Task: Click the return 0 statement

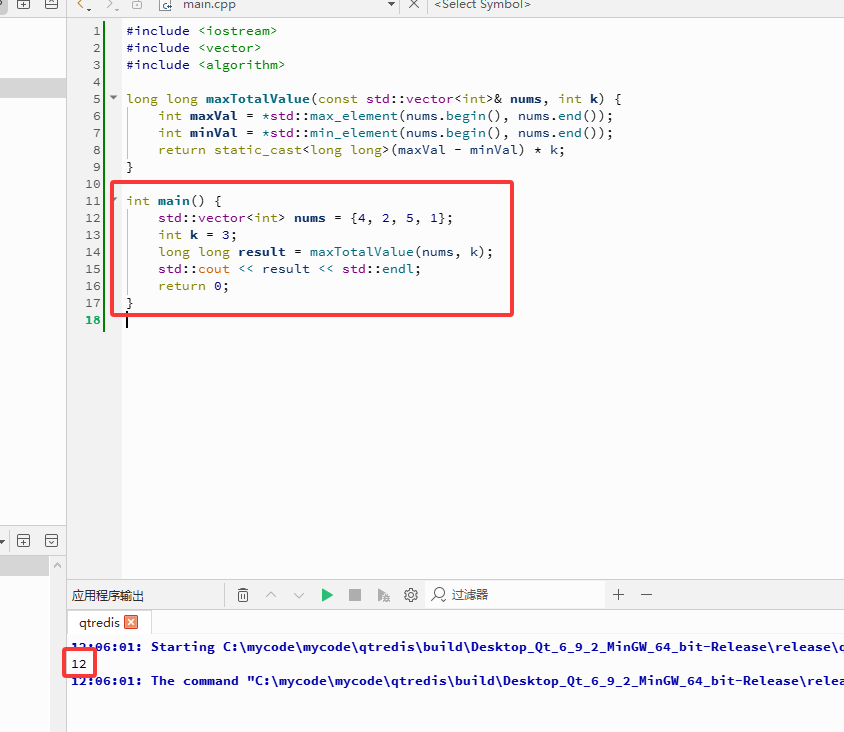Action: [193, 286]
